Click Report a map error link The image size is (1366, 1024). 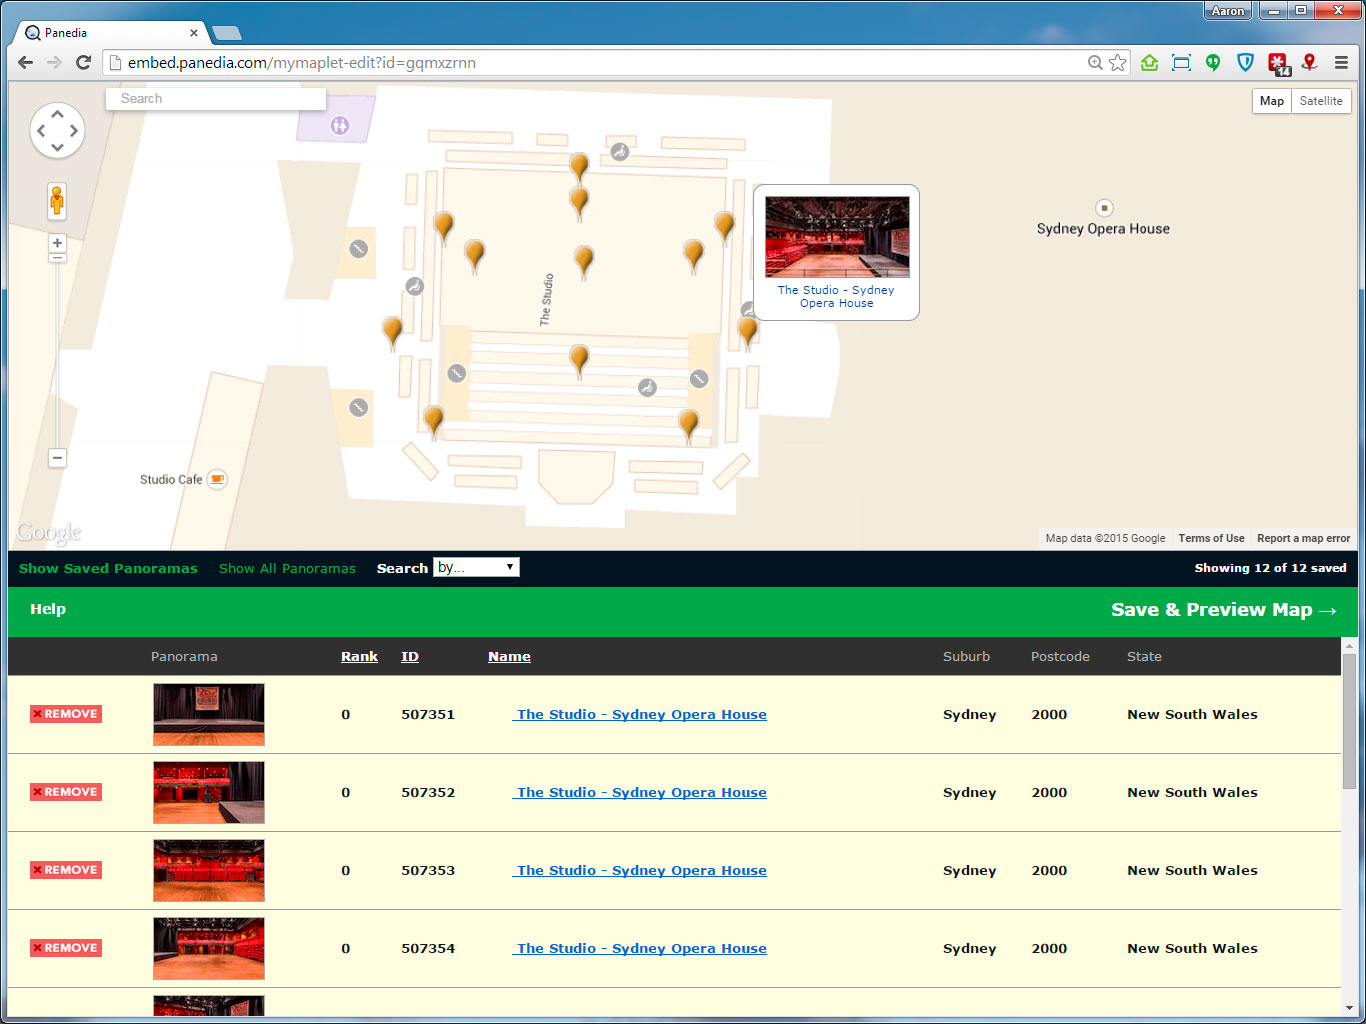[1303, 538]
